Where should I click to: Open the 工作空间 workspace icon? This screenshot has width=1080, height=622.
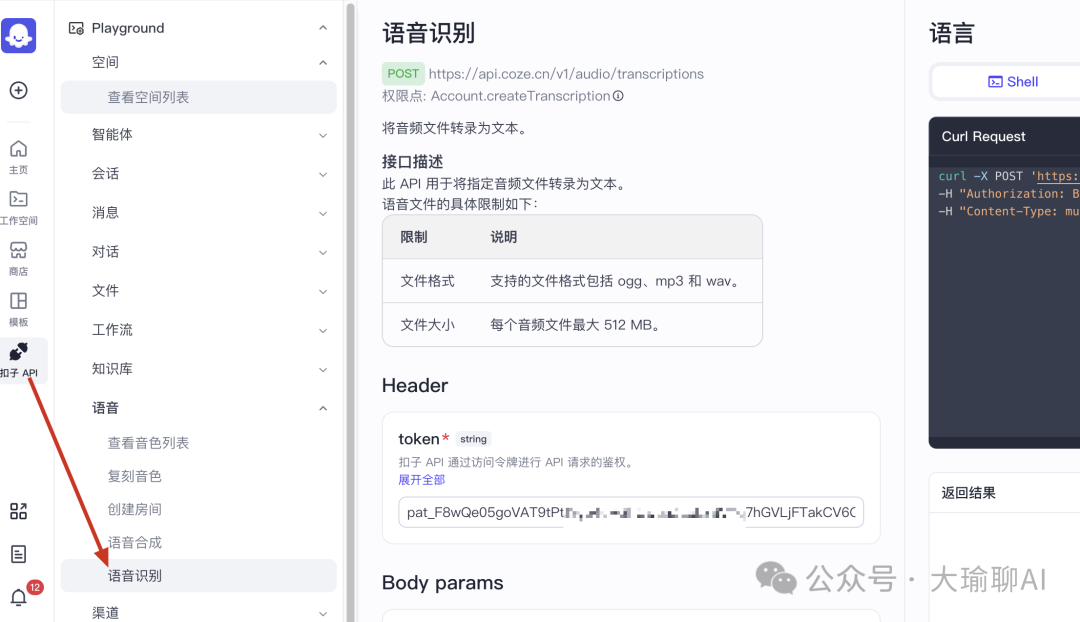click(19, 199)
